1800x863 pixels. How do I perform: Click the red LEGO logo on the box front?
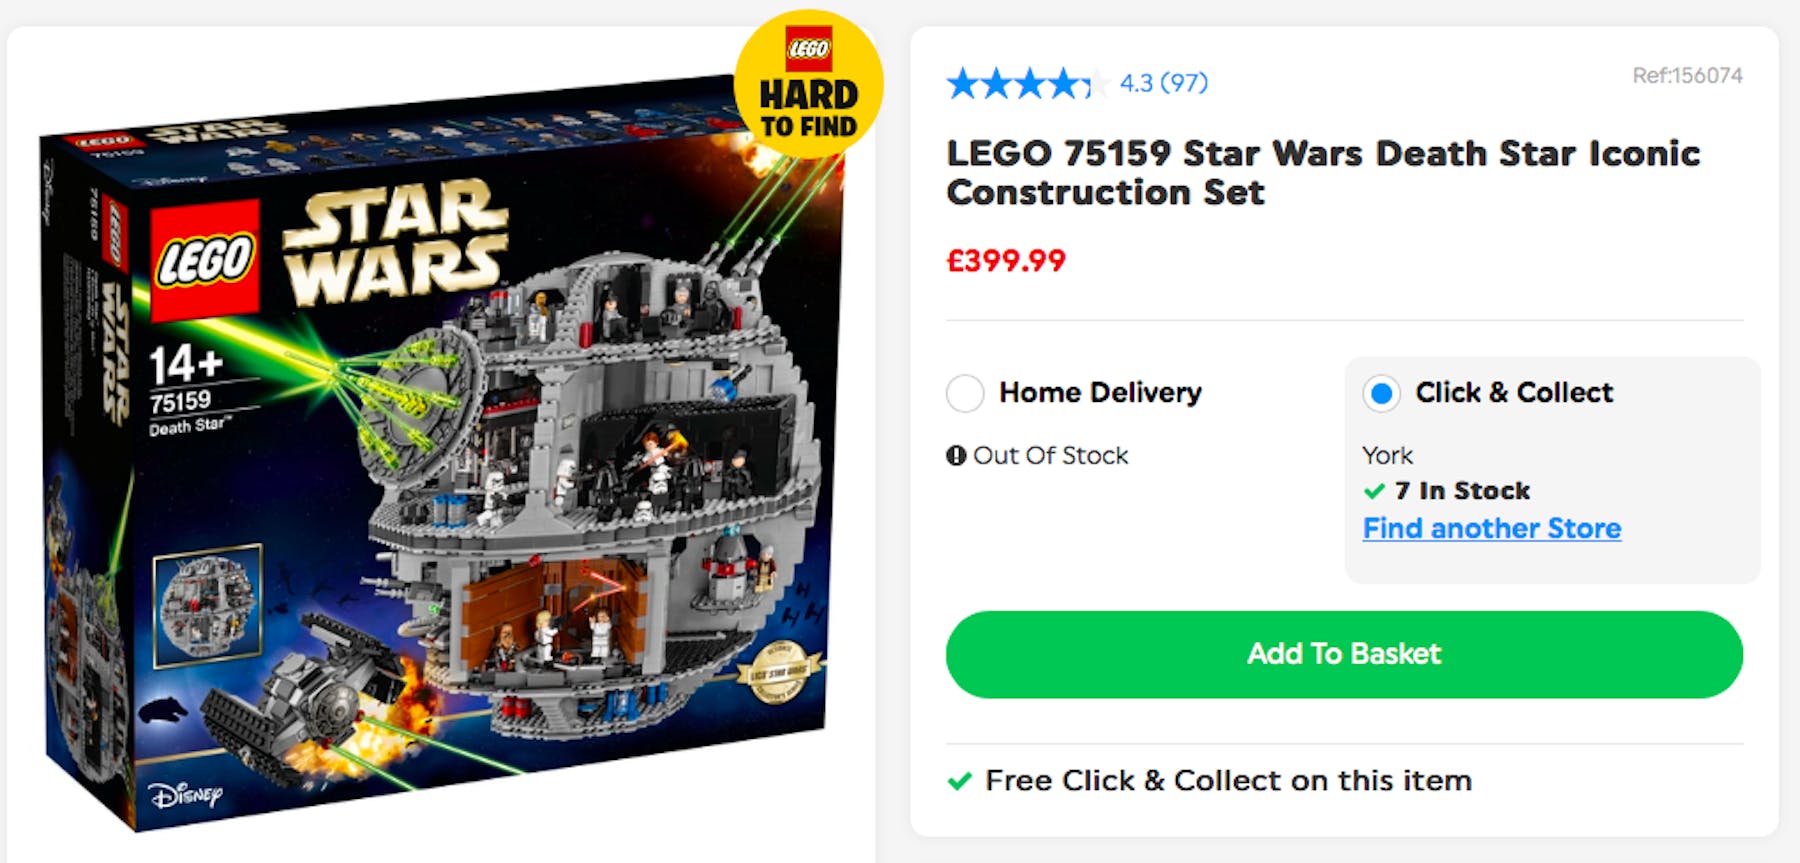[x=205, y=258]
